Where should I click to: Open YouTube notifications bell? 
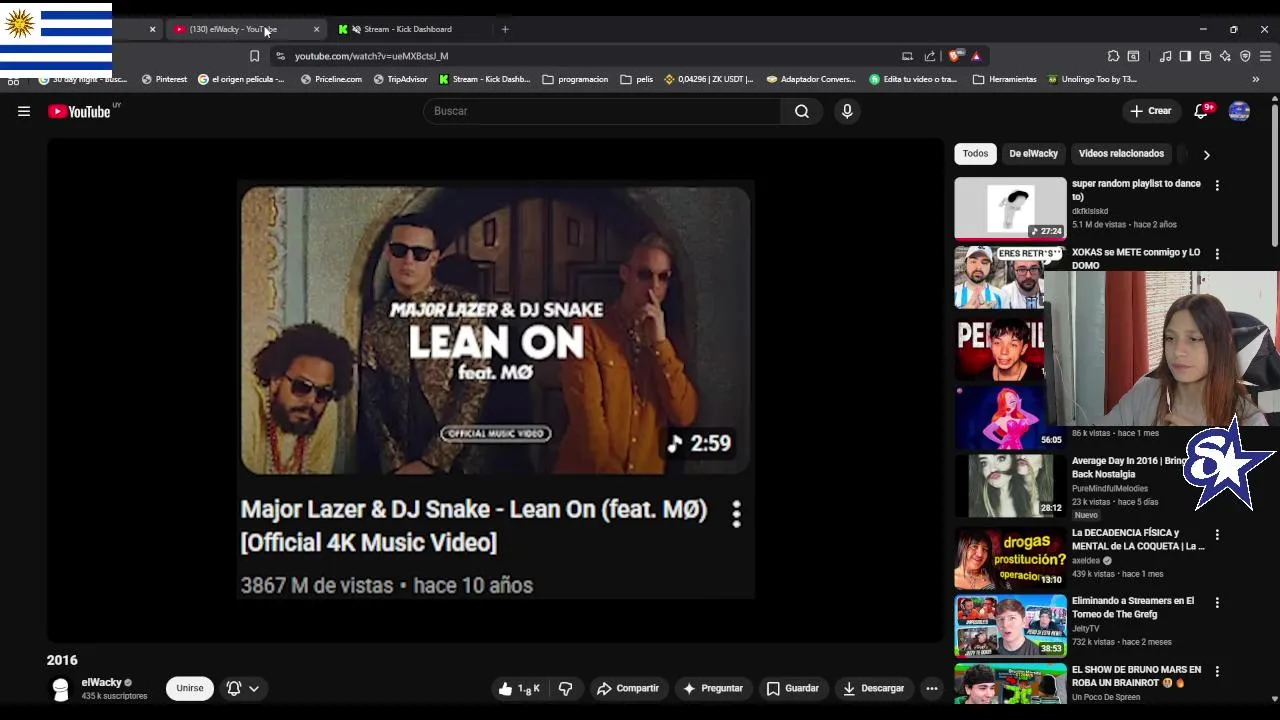pos(1202,111)
